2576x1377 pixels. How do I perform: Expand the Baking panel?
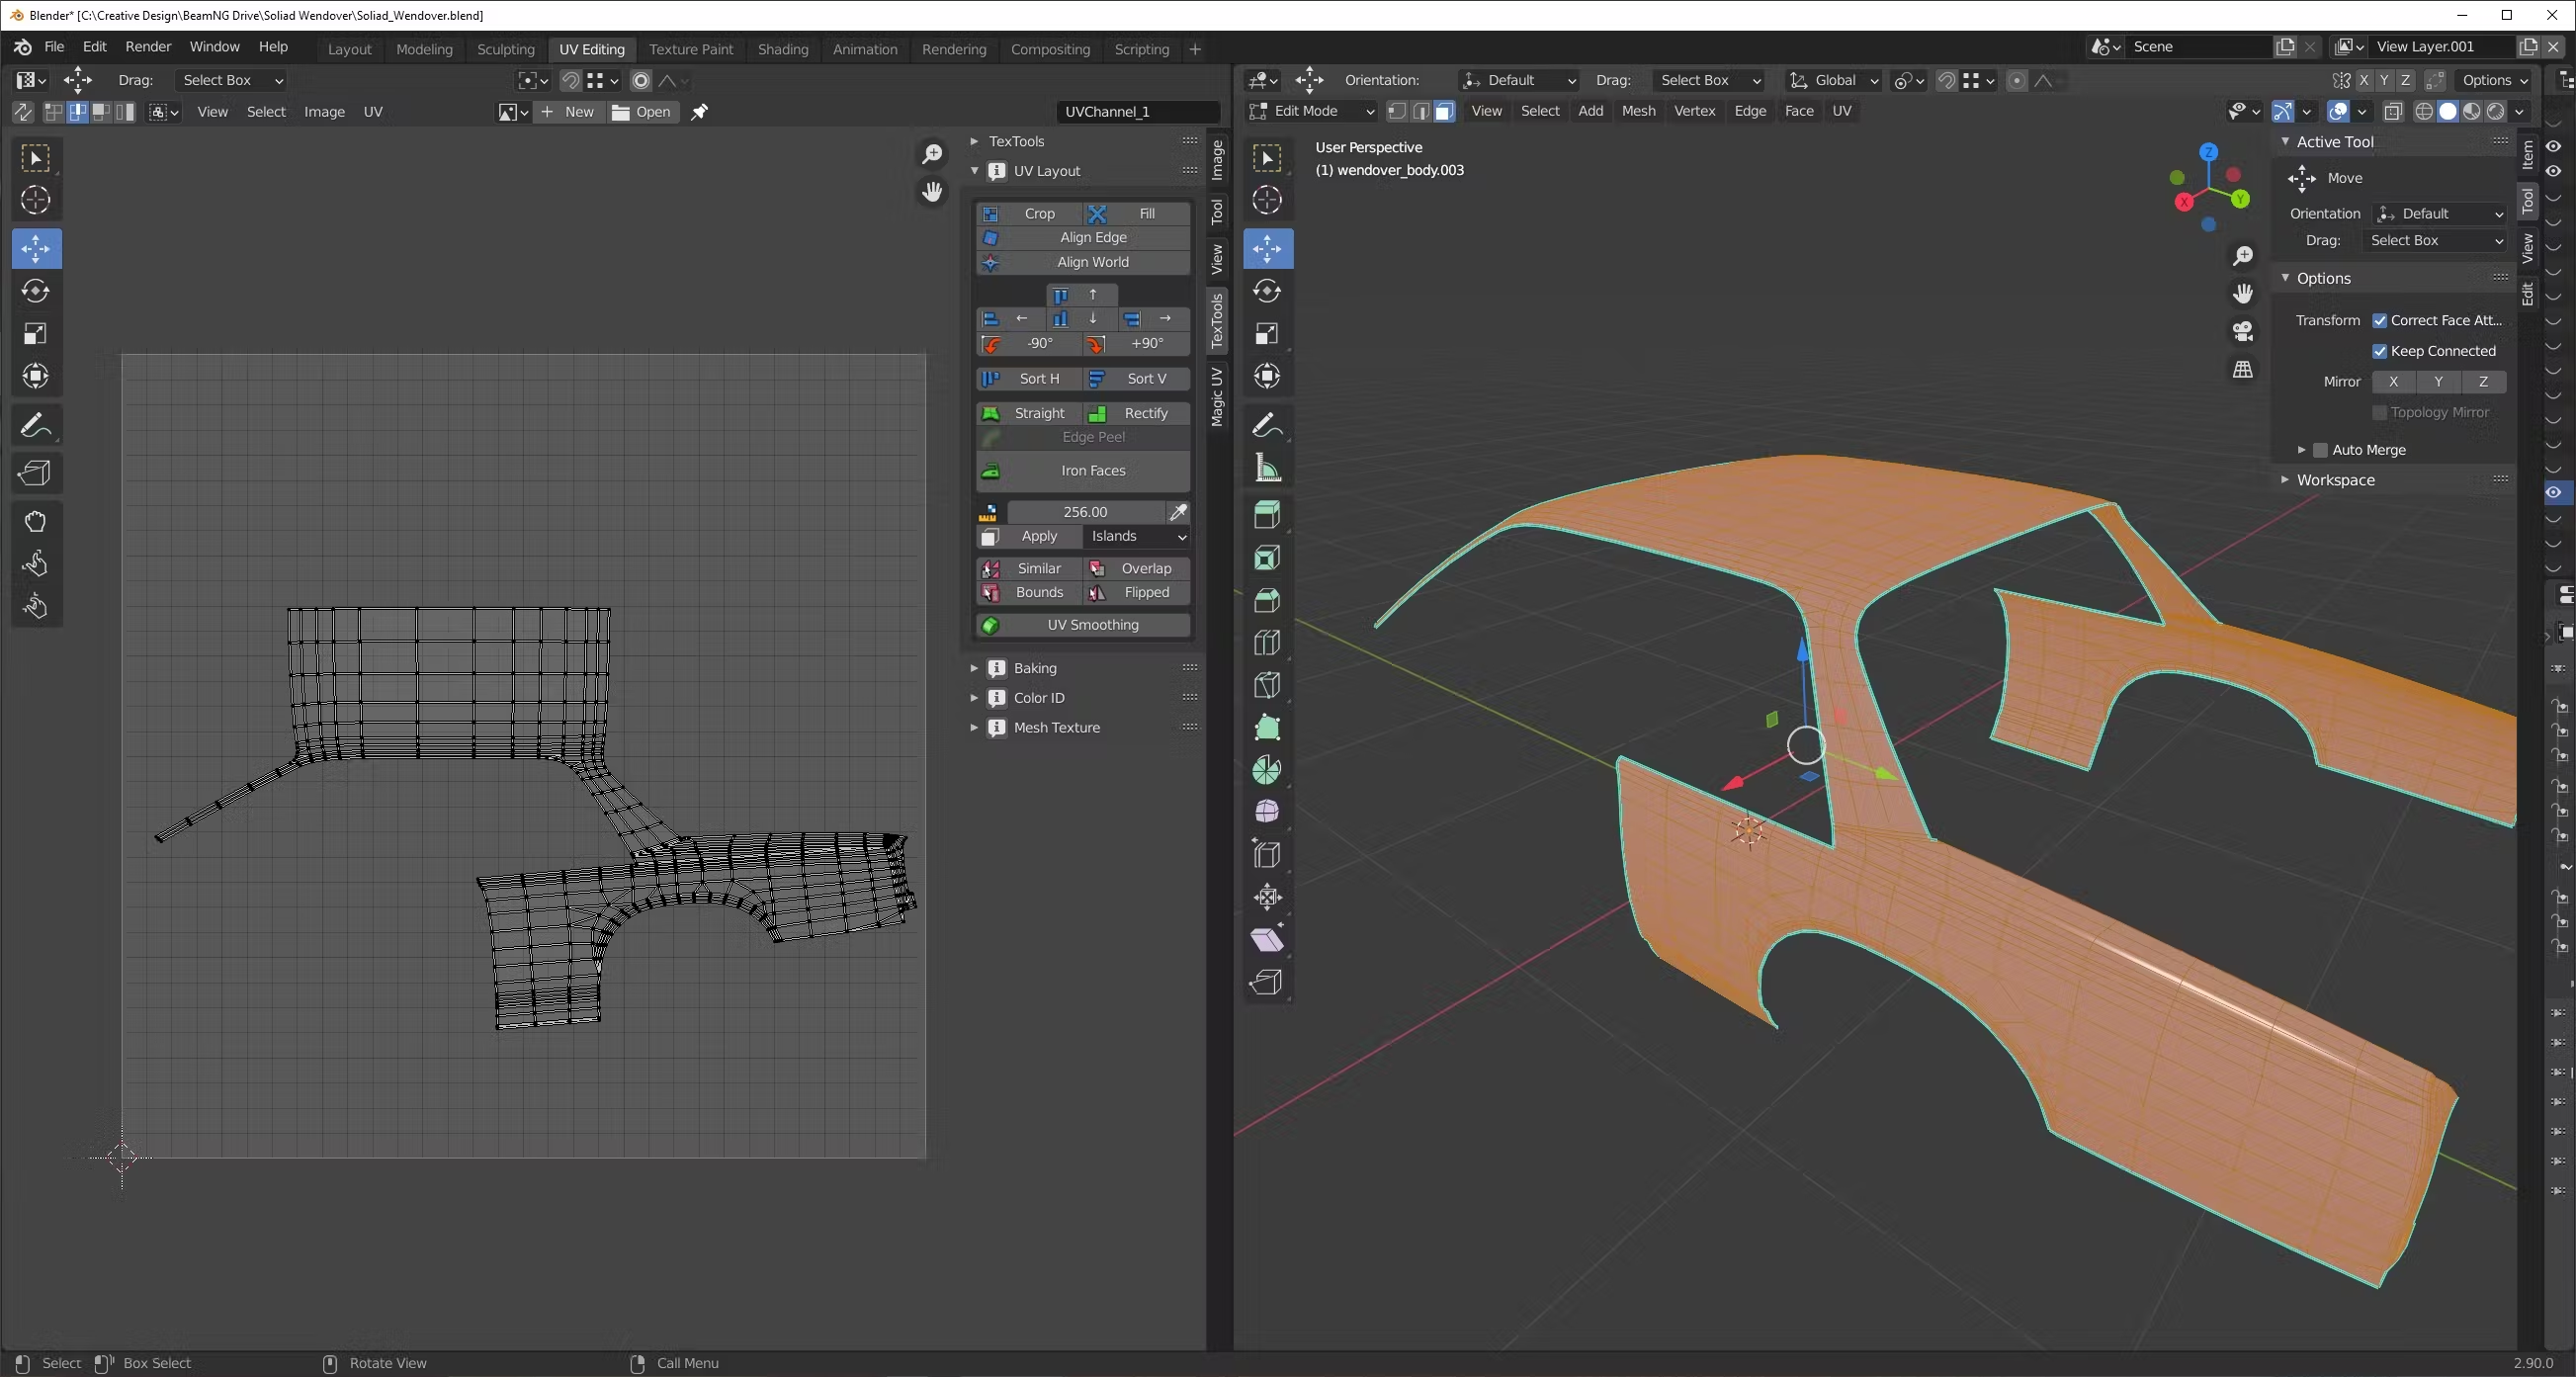1034,668
